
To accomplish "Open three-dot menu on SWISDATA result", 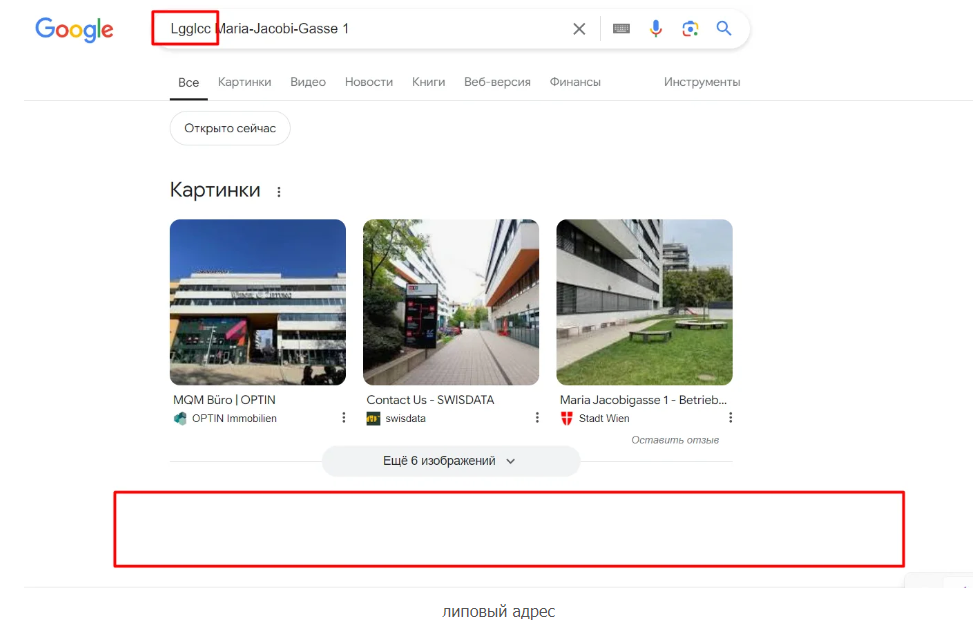I will [537, 417].
